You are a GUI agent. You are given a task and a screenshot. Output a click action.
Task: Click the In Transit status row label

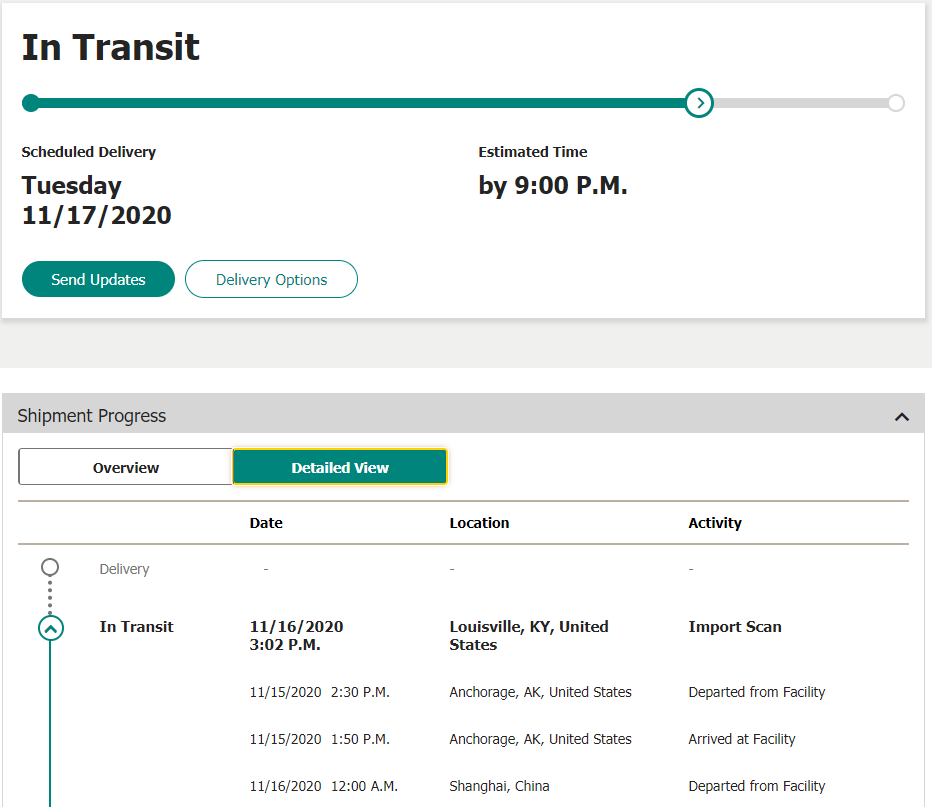(137, 627)
